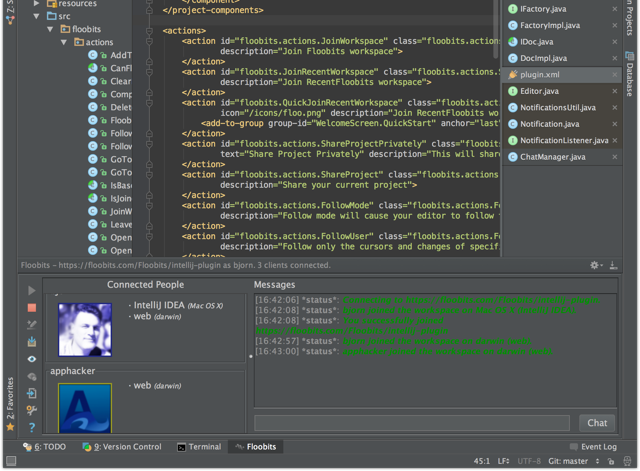Click the blue download-arrow inbox icon in the Floobits toolbar

coord(31,342)
